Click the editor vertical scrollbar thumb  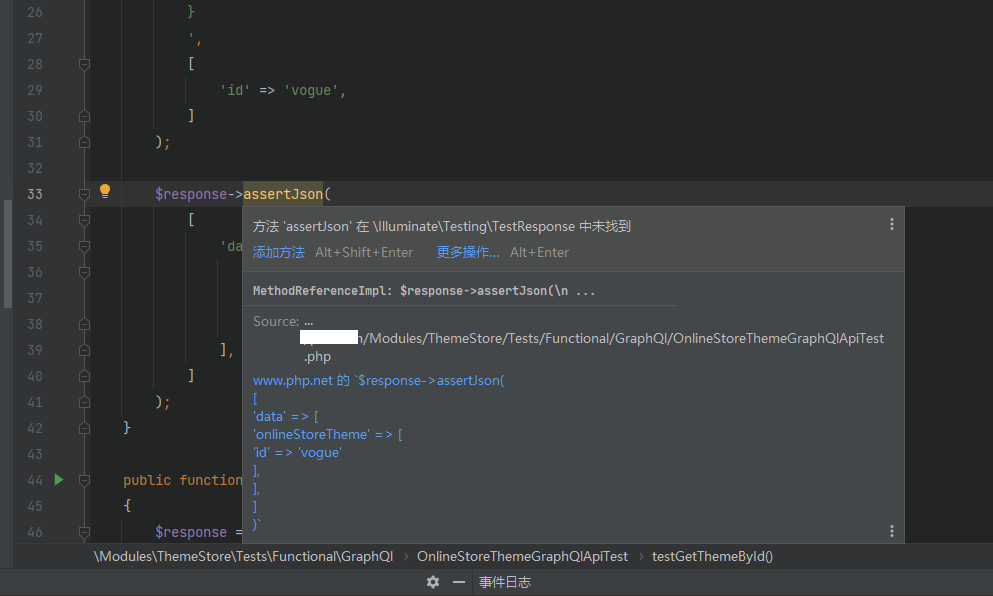pyautogui.click(x=8, y=253)
